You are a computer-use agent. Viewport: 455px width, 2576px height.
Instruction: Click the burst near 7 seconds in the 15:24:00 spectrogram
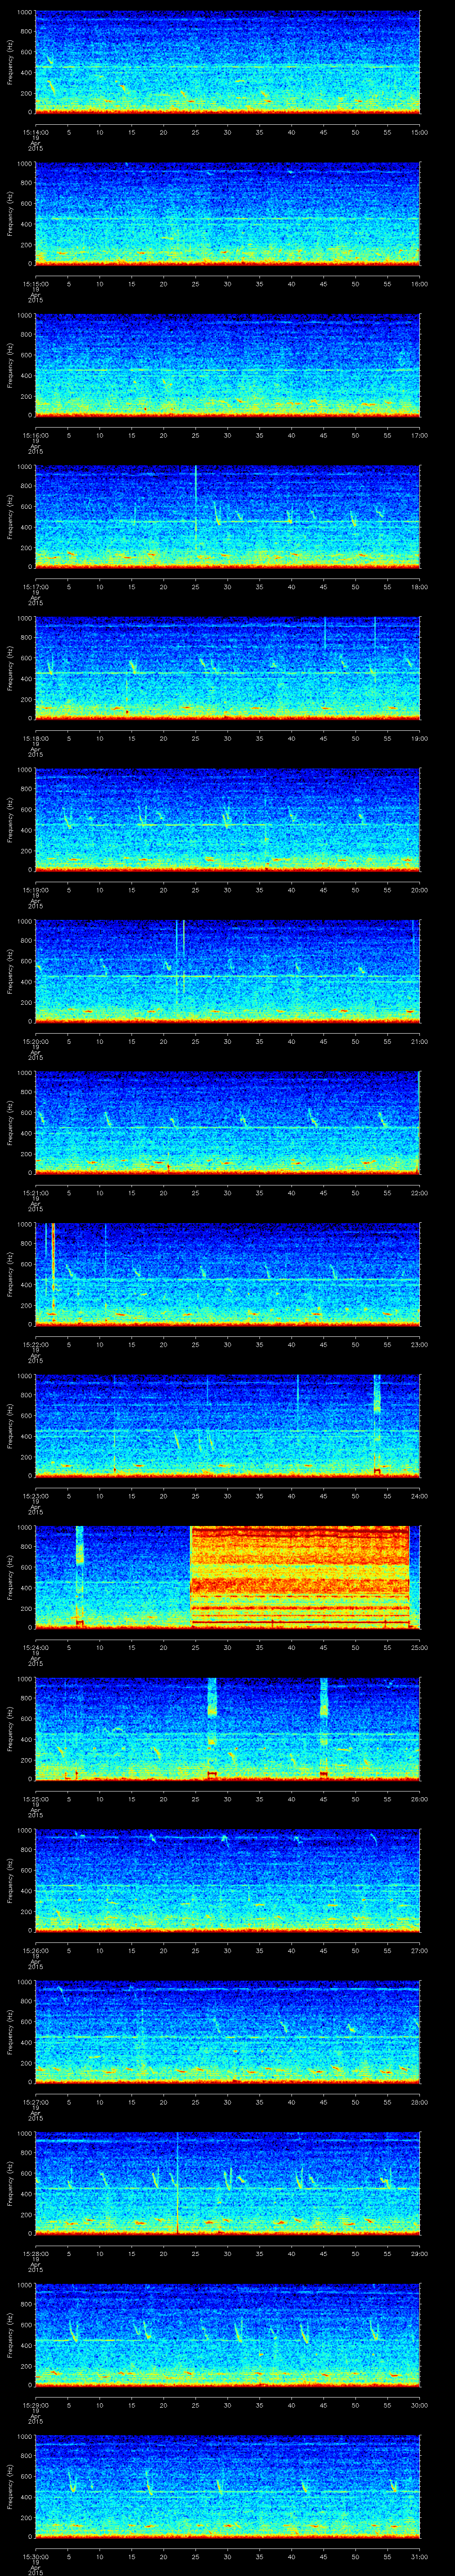coord(79,1576)
